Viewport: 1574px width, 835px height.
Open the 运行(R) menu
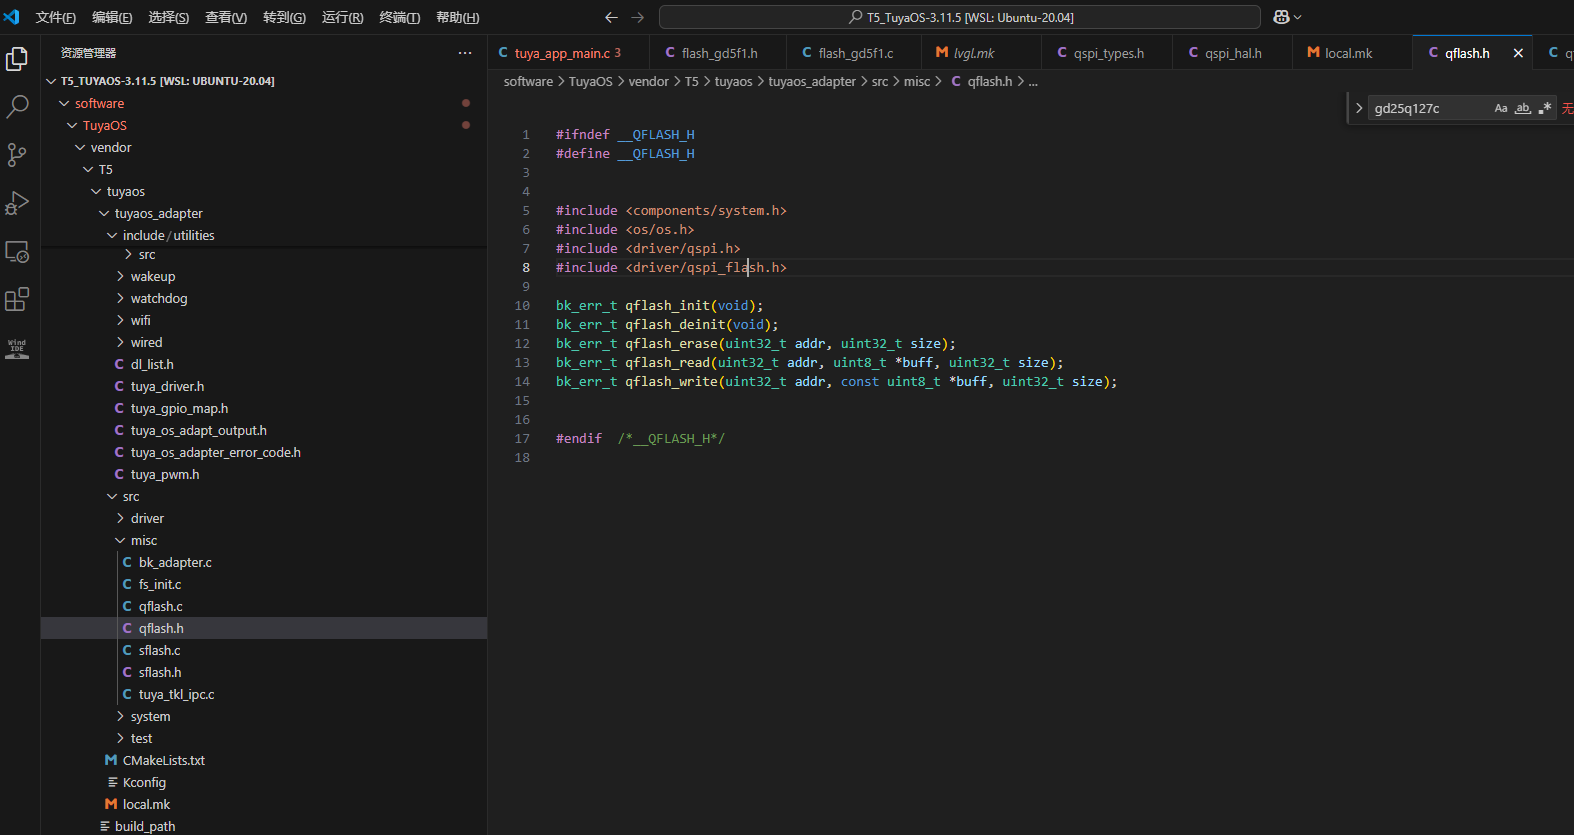(x=342, y=17)
